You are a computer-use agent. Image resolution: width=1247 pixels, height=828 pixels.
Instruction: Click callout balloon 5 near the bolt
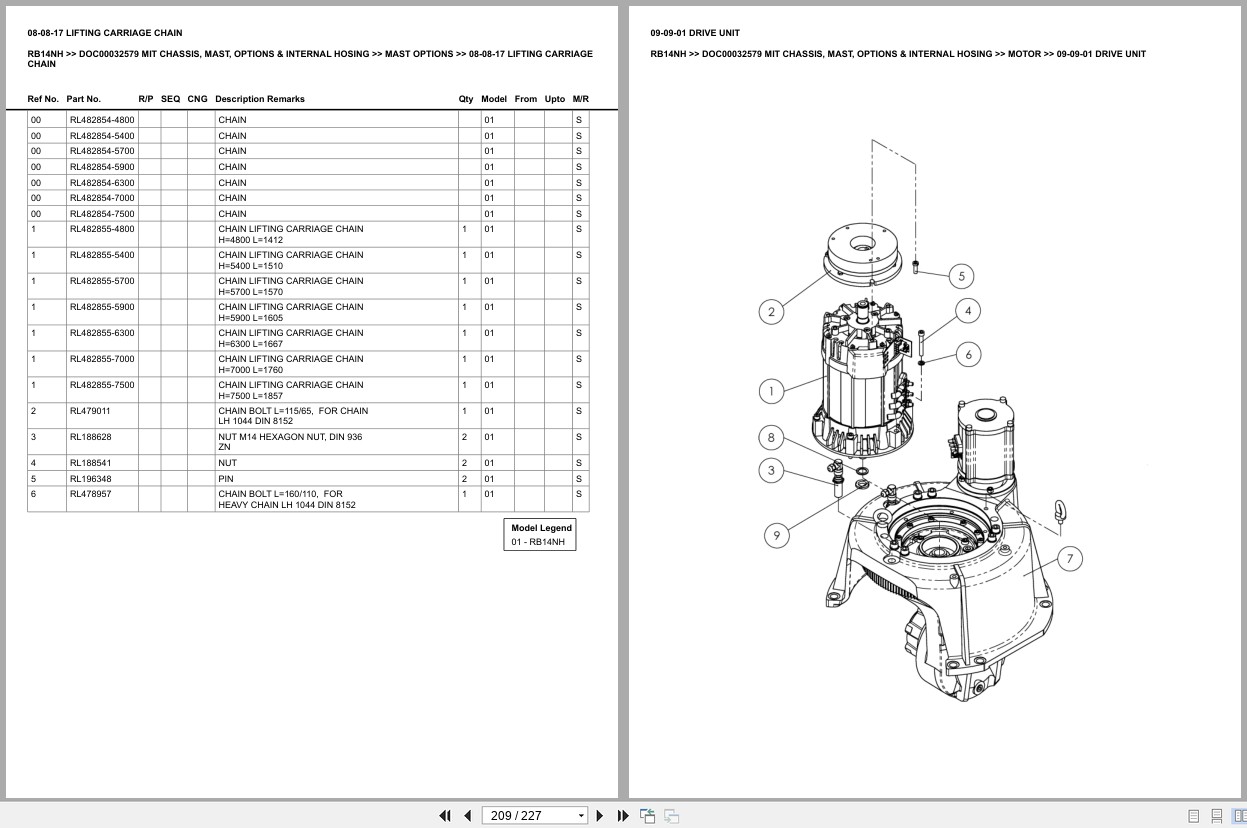click(x=961, y=276)
